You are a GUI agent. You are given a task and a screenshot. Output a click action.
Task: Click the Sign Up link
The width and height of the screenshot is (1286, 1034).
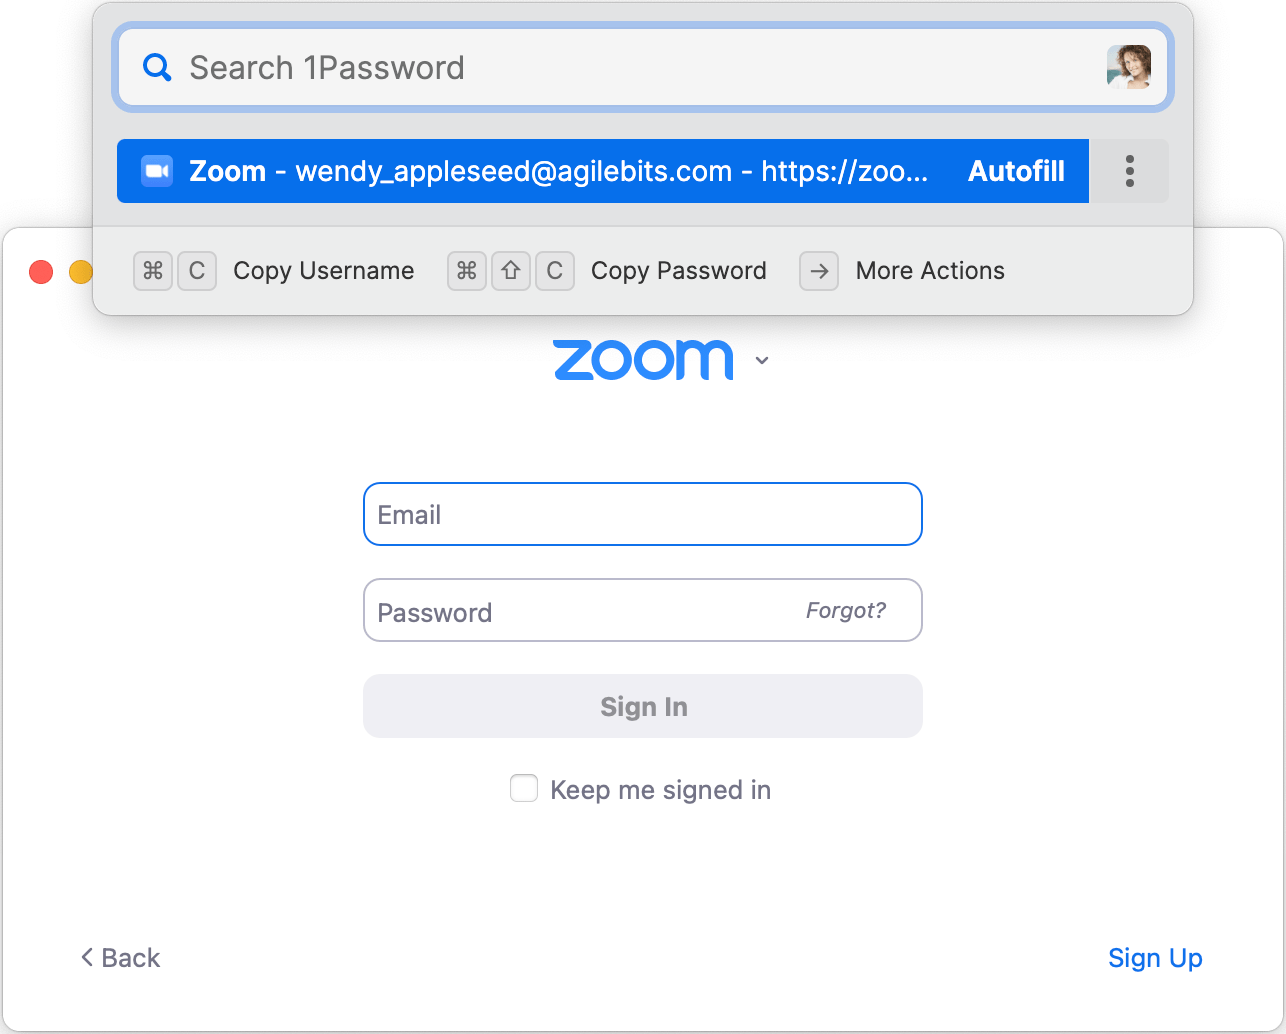point(1155,957)
